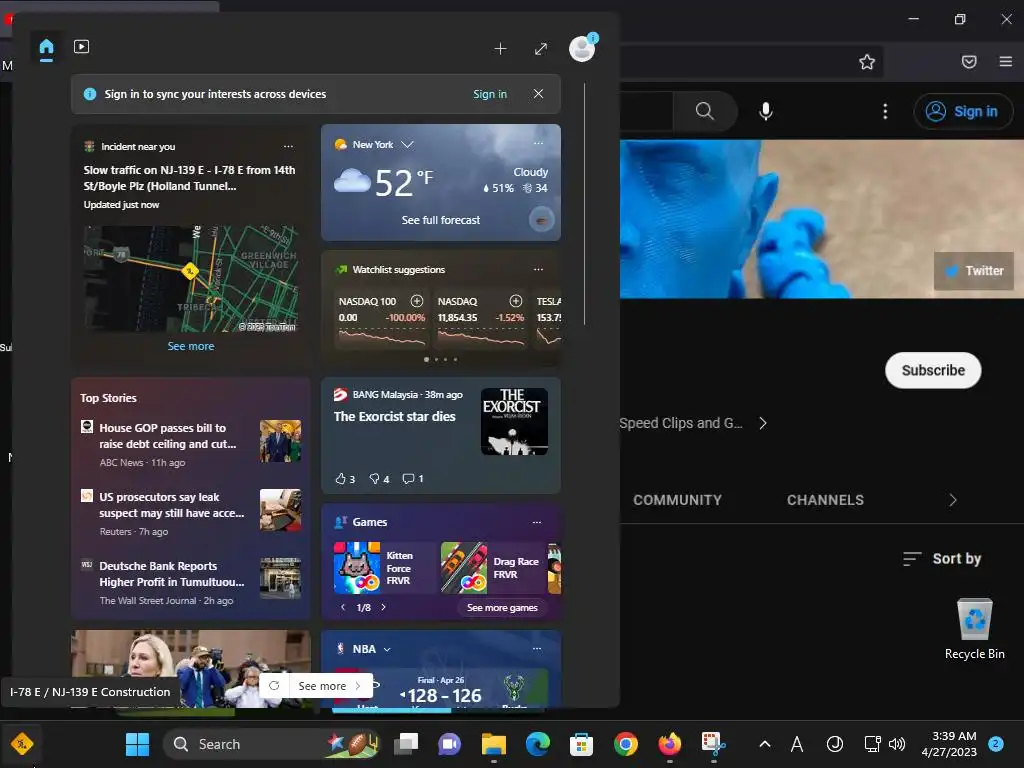Switch to the CHANNELS tab
This screenshot has width=1024, height=768.
pyautogui.click(x=825, y=500)
